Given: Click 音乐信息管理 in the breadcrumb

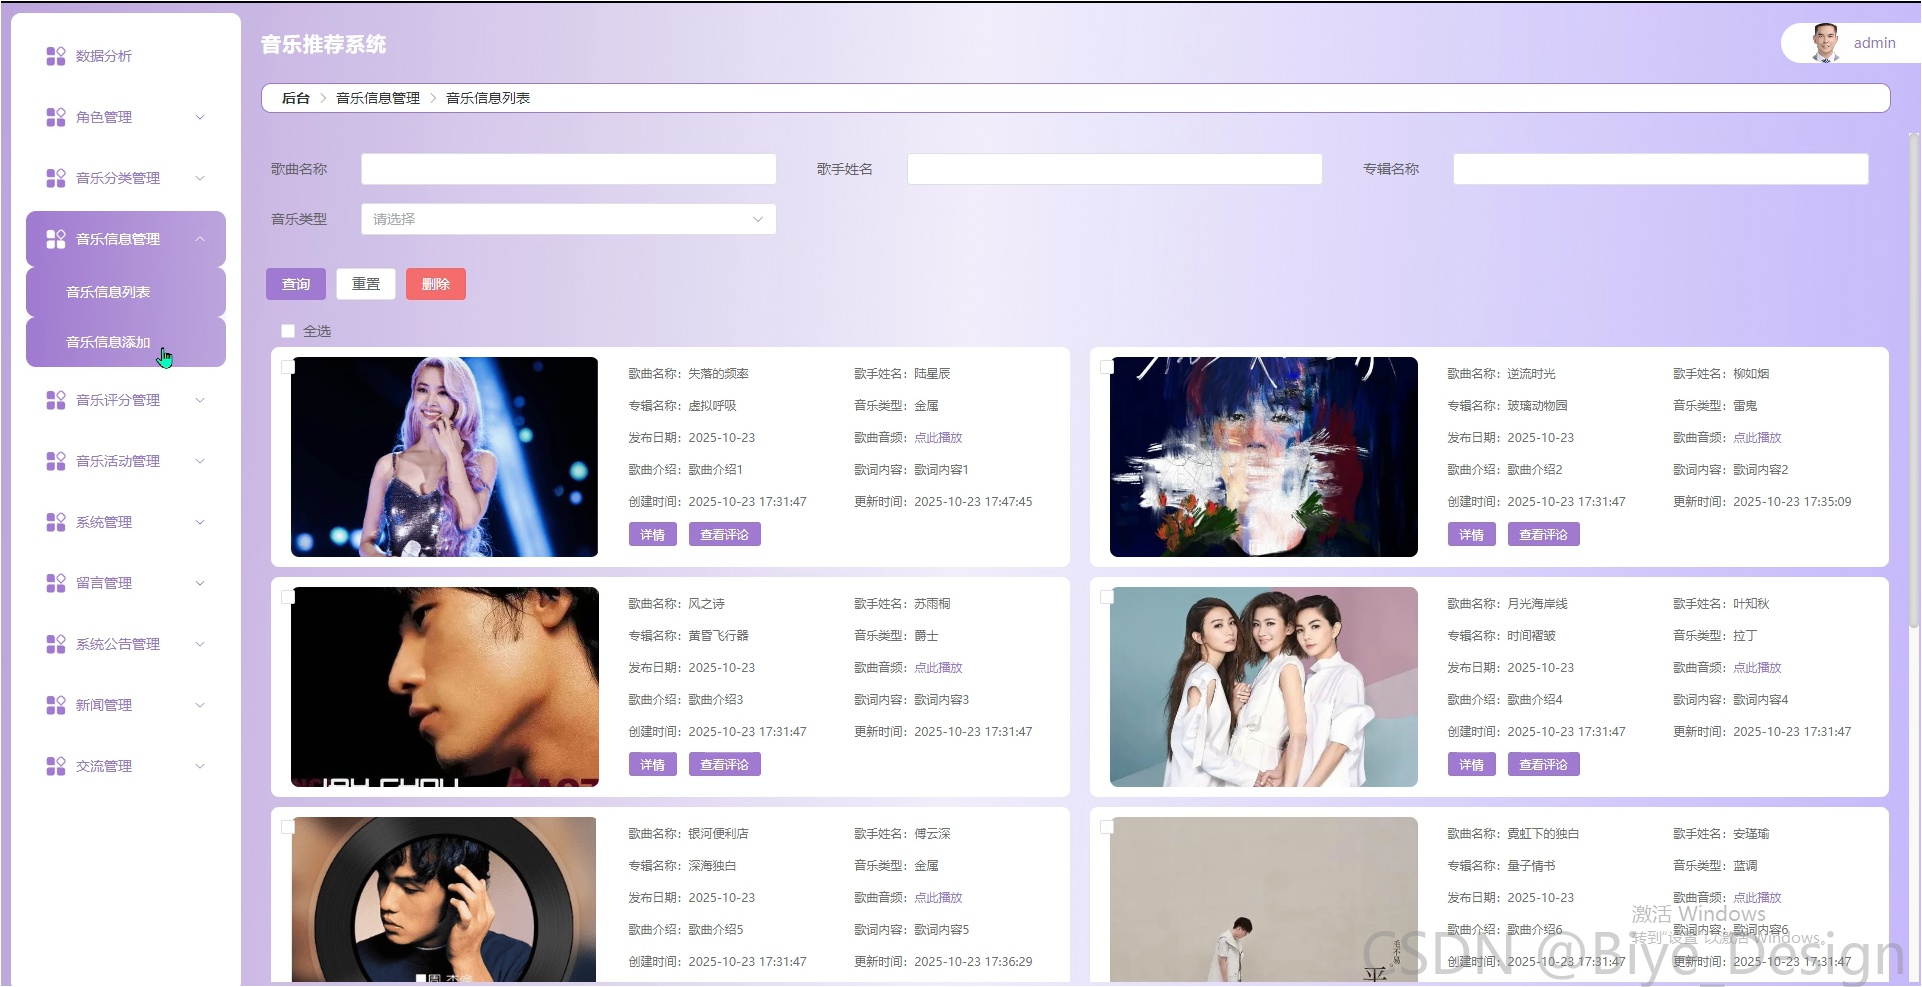Looking at the screenshot, I should coord(378,98).
